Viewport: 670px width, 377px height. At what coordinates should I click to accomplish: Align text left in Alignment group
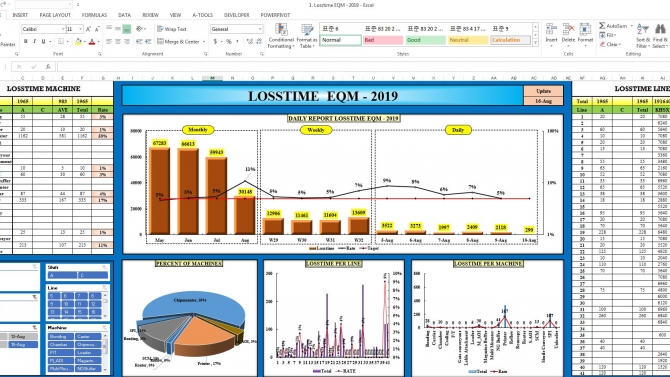click(109, 41)
